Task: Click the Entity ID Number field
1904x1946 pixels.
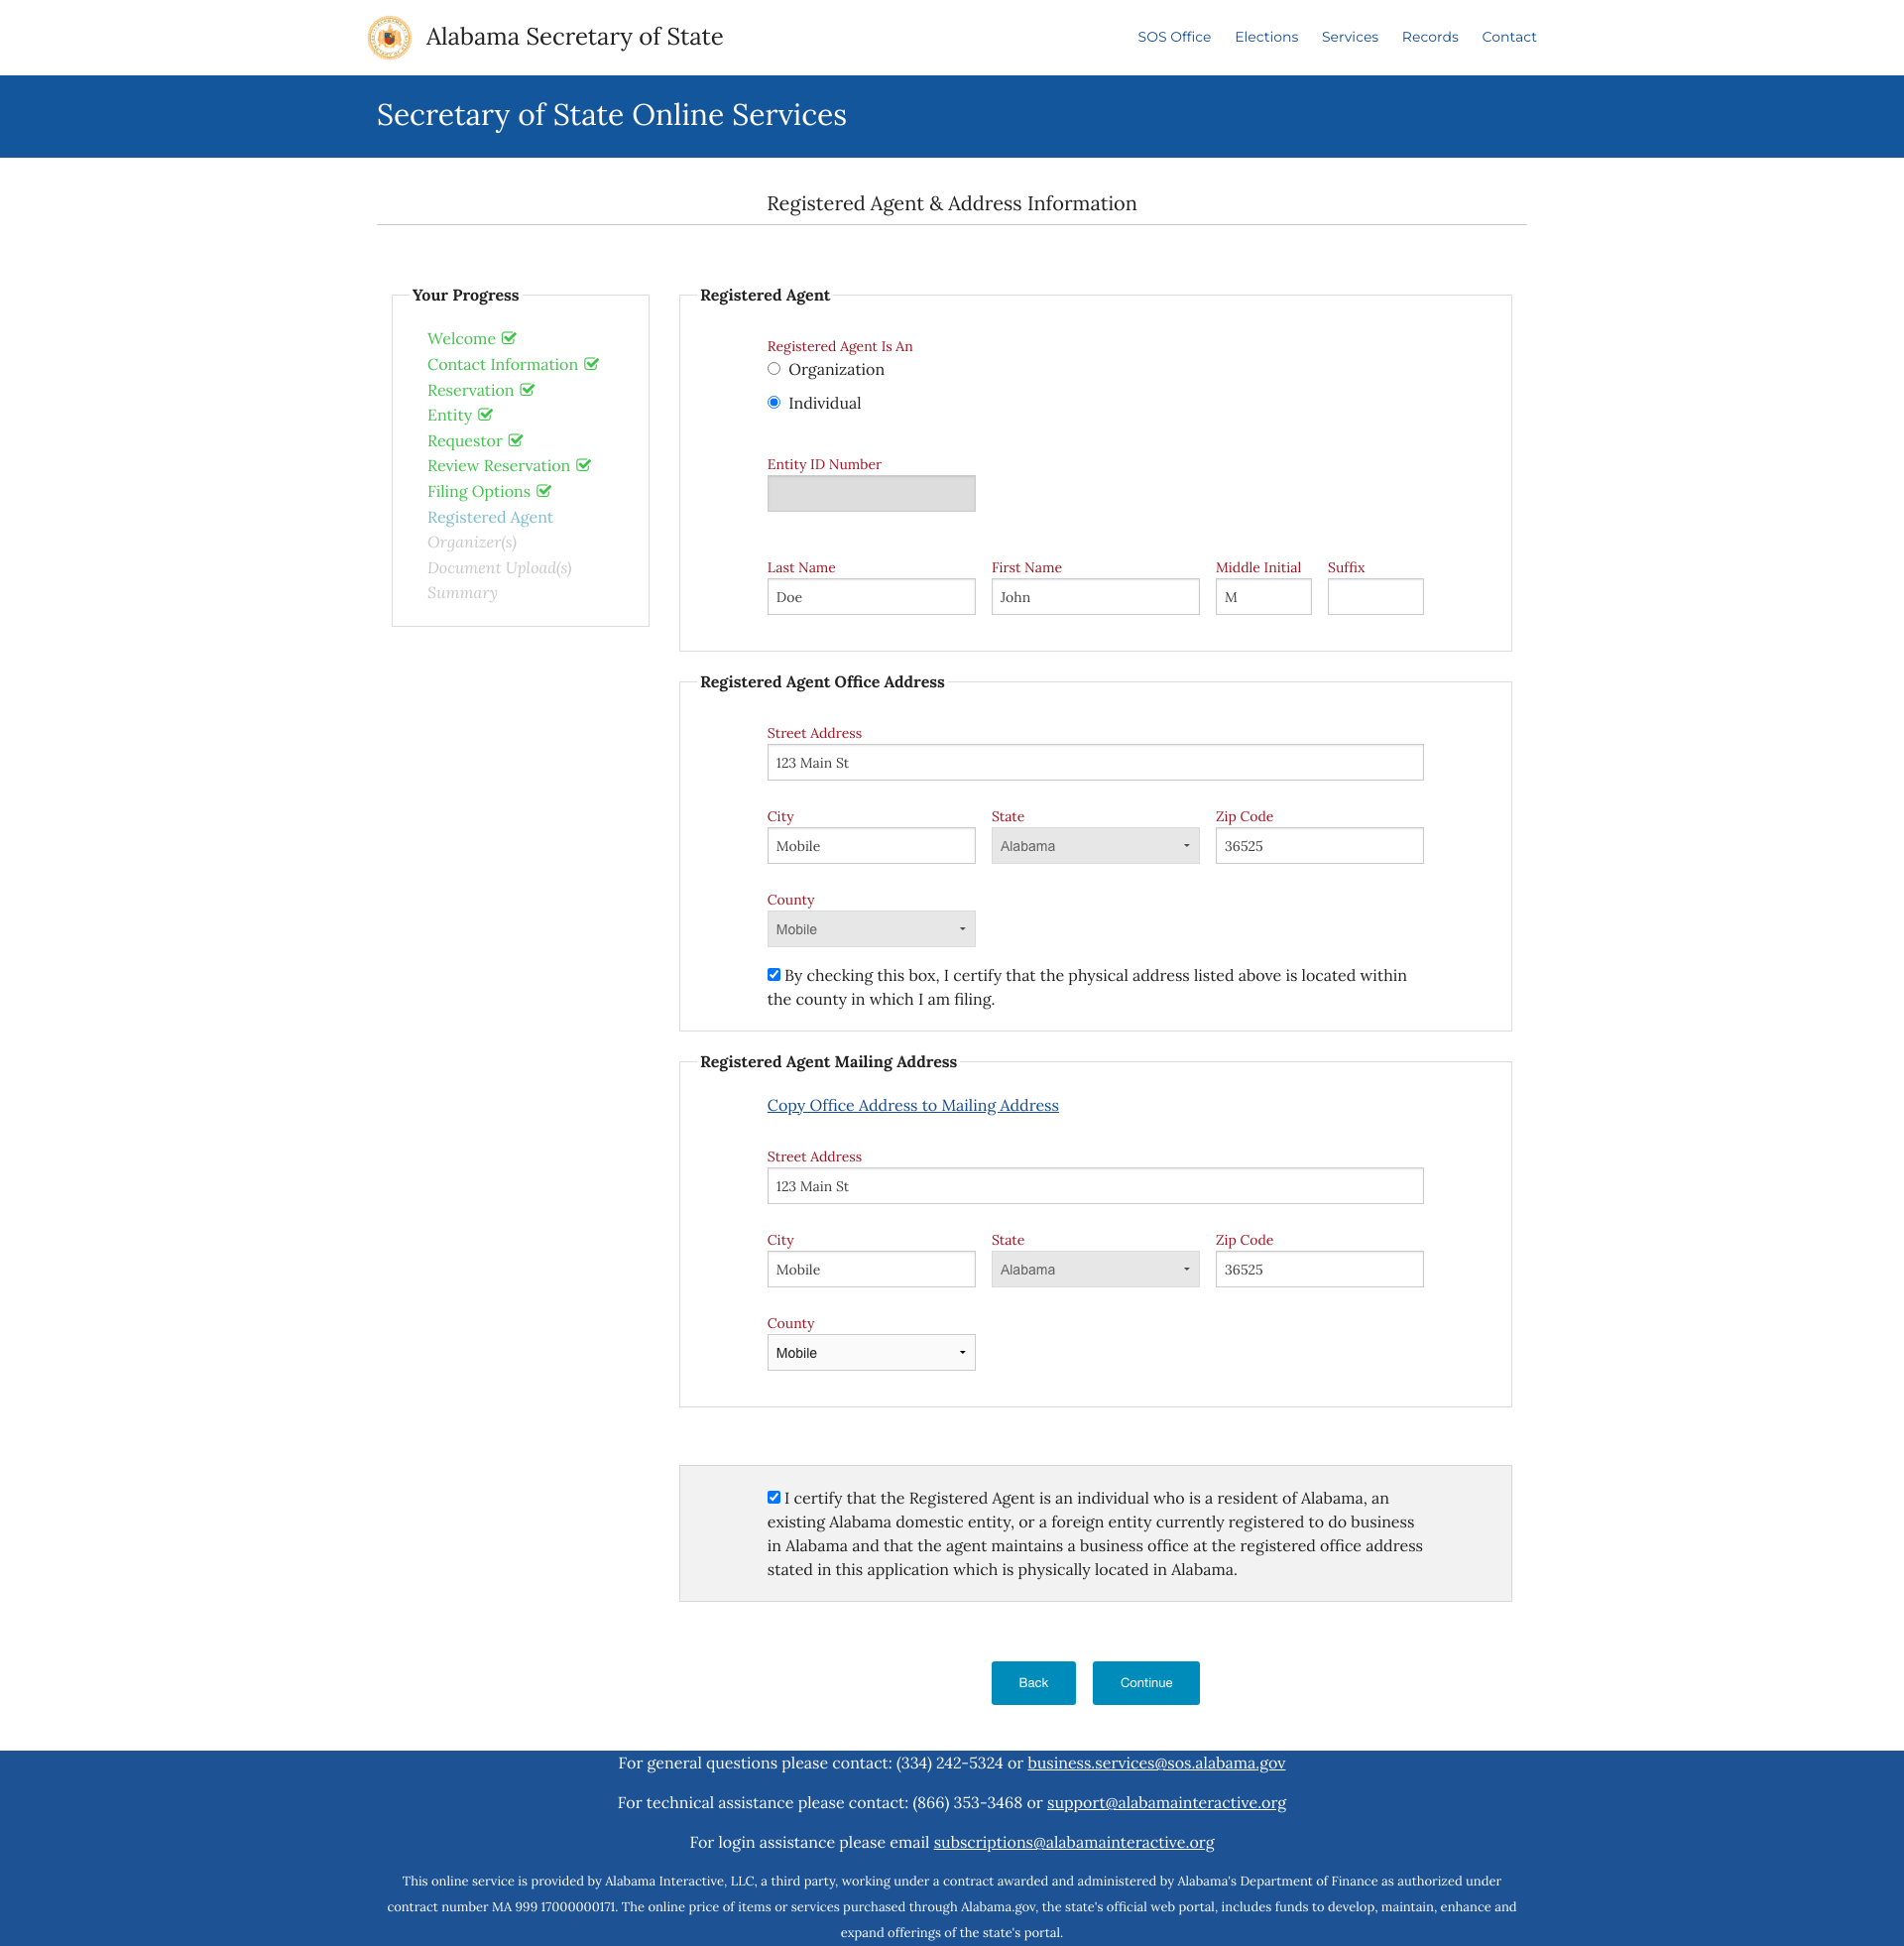Action: click(871, 494)
